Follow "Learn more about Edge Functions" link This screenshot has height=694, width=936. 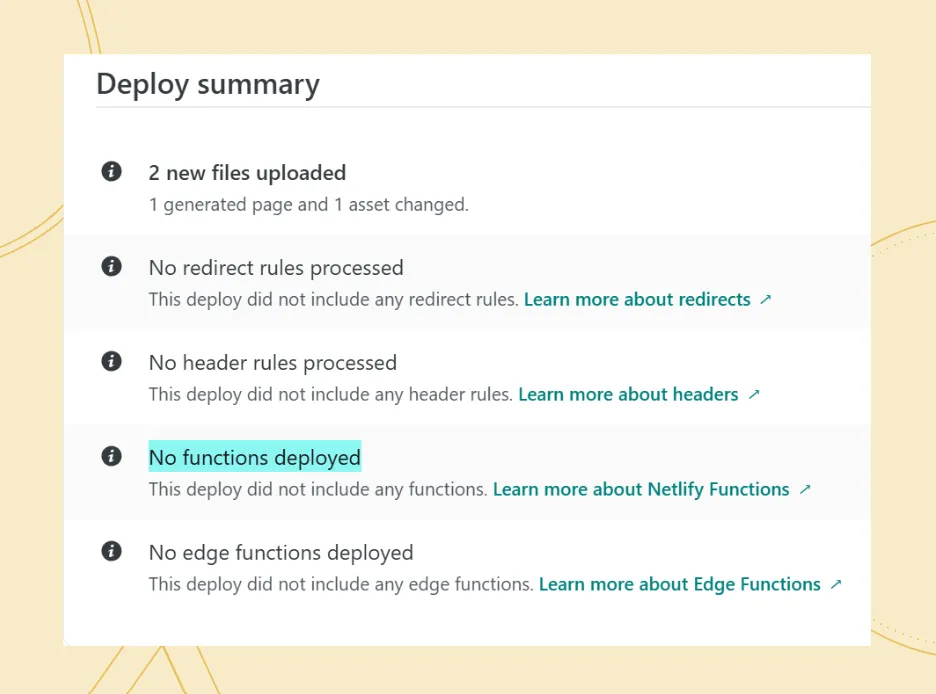pos(679,585)
